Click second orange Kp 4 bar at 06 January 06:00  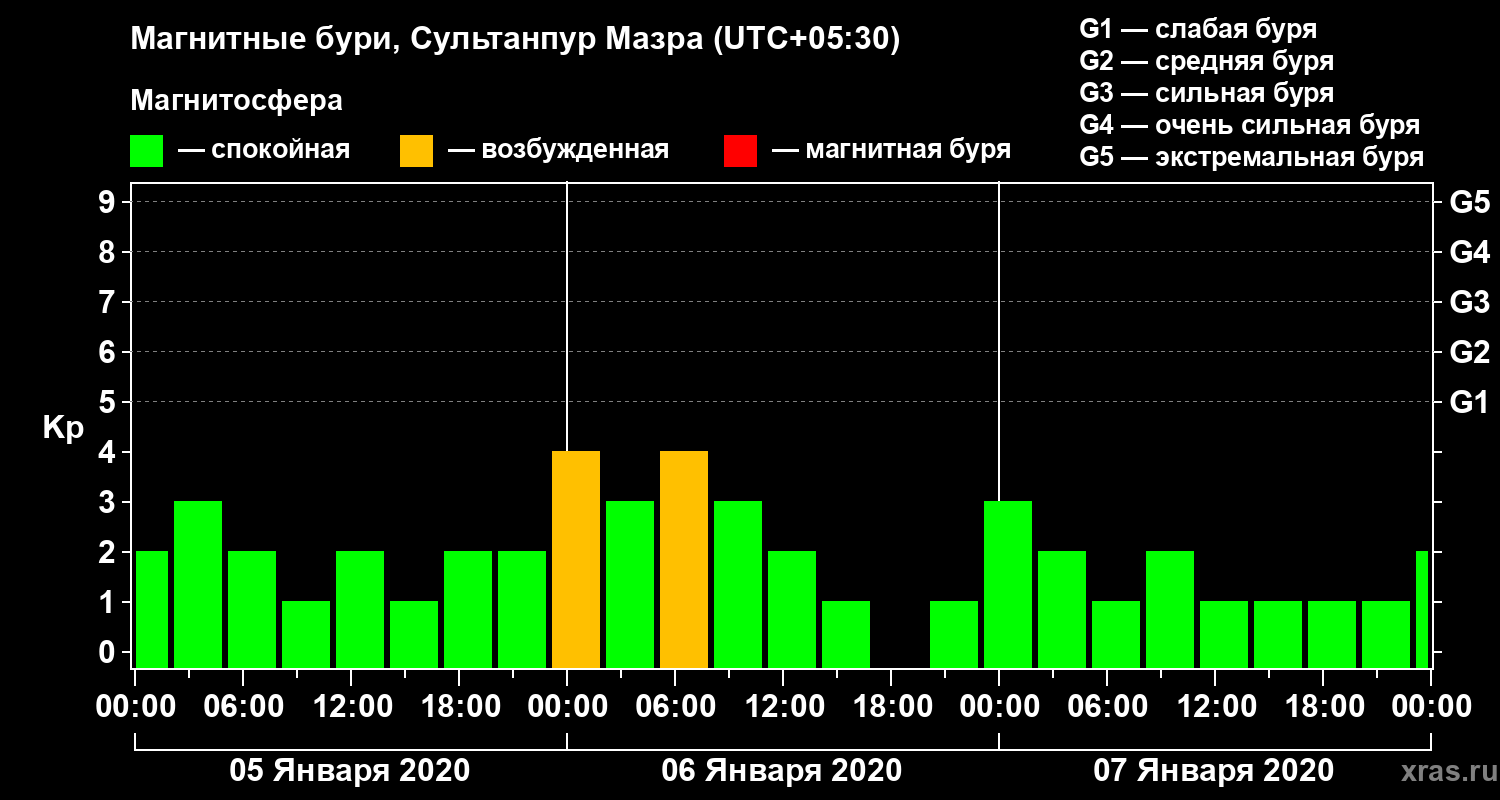pos(684,560)
